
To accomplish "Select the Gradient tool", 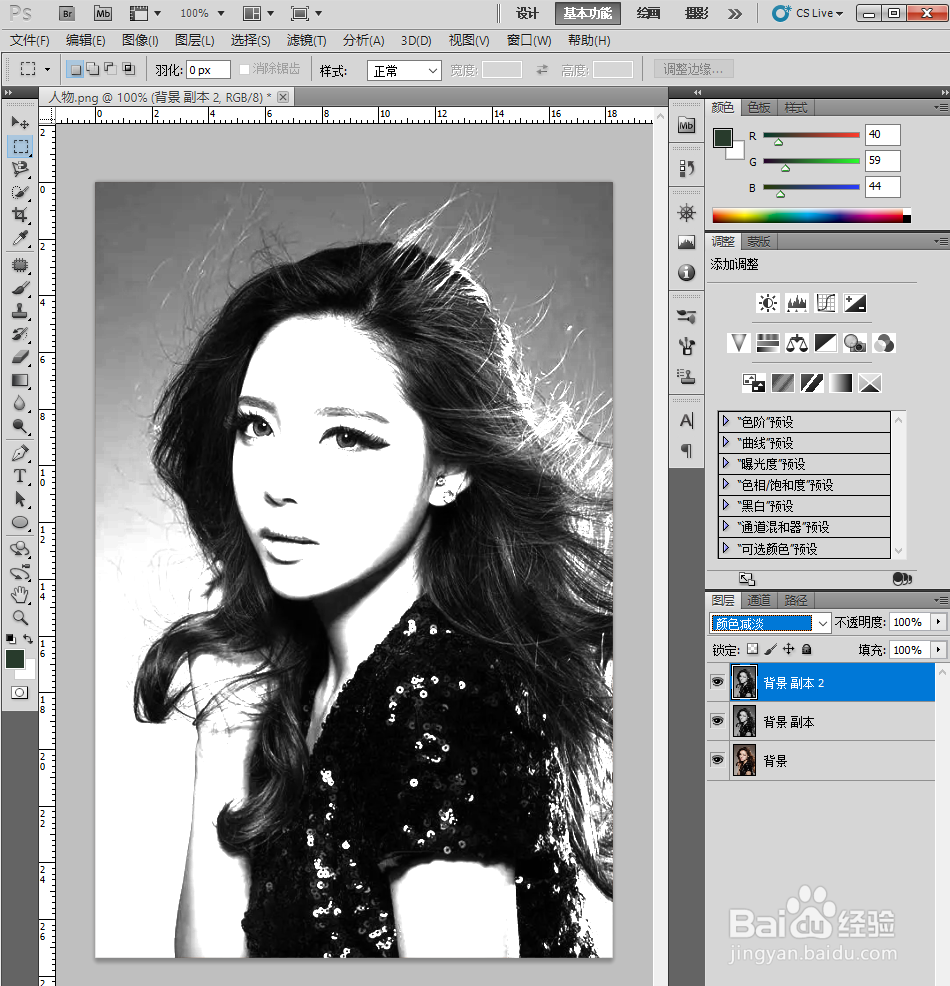I will pos(20,380).
